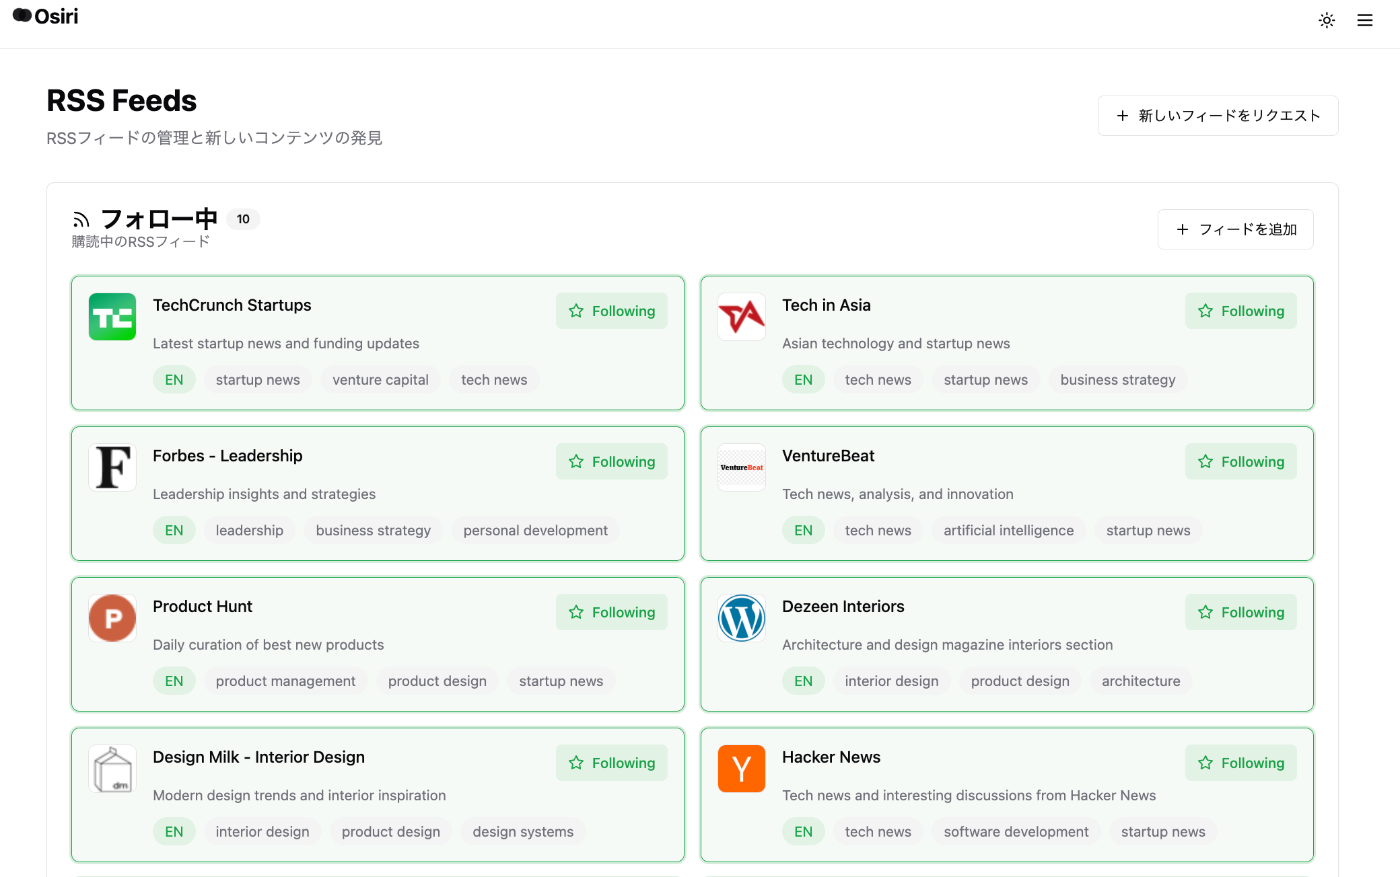
Task: Click architecture tag on Dezeen Interiors
Action: click(x=1141, y=681)
